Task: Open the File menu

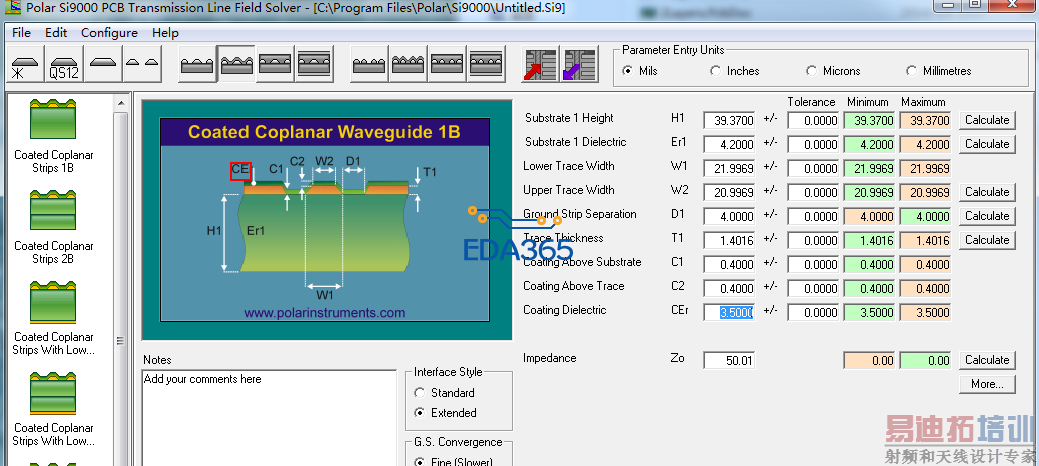Action: click(x=21, y=32)
